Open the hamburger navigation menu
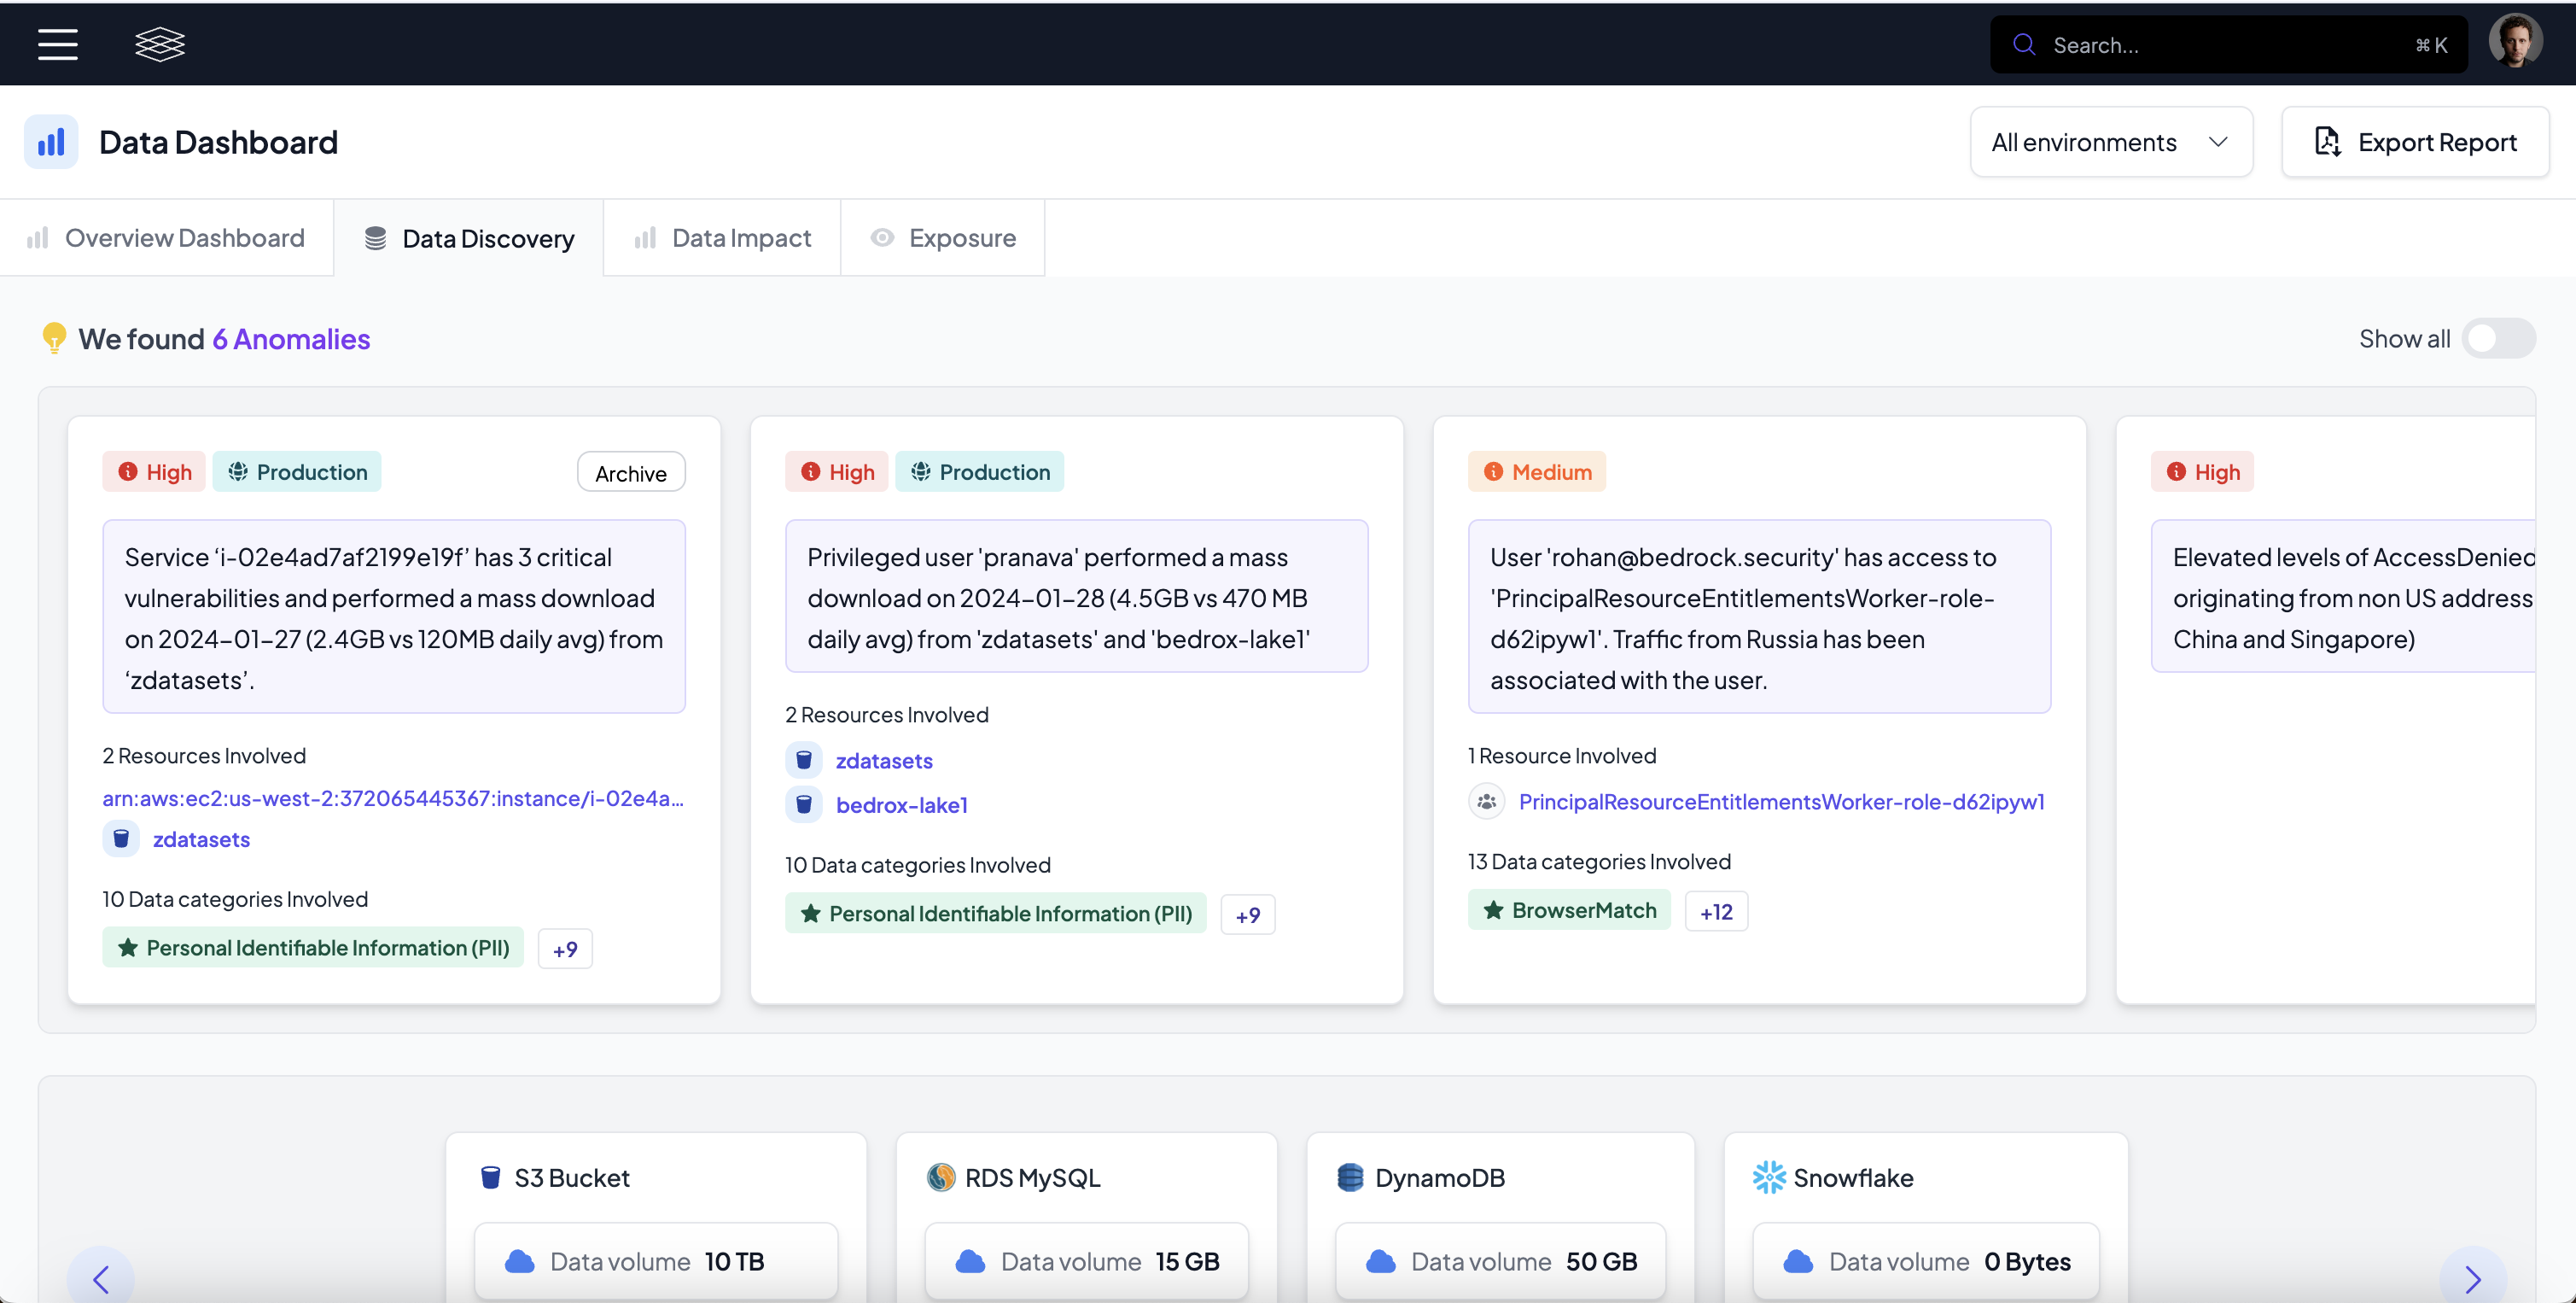This screenshot has height=1303, width=2576. click(x=58, y=44)
